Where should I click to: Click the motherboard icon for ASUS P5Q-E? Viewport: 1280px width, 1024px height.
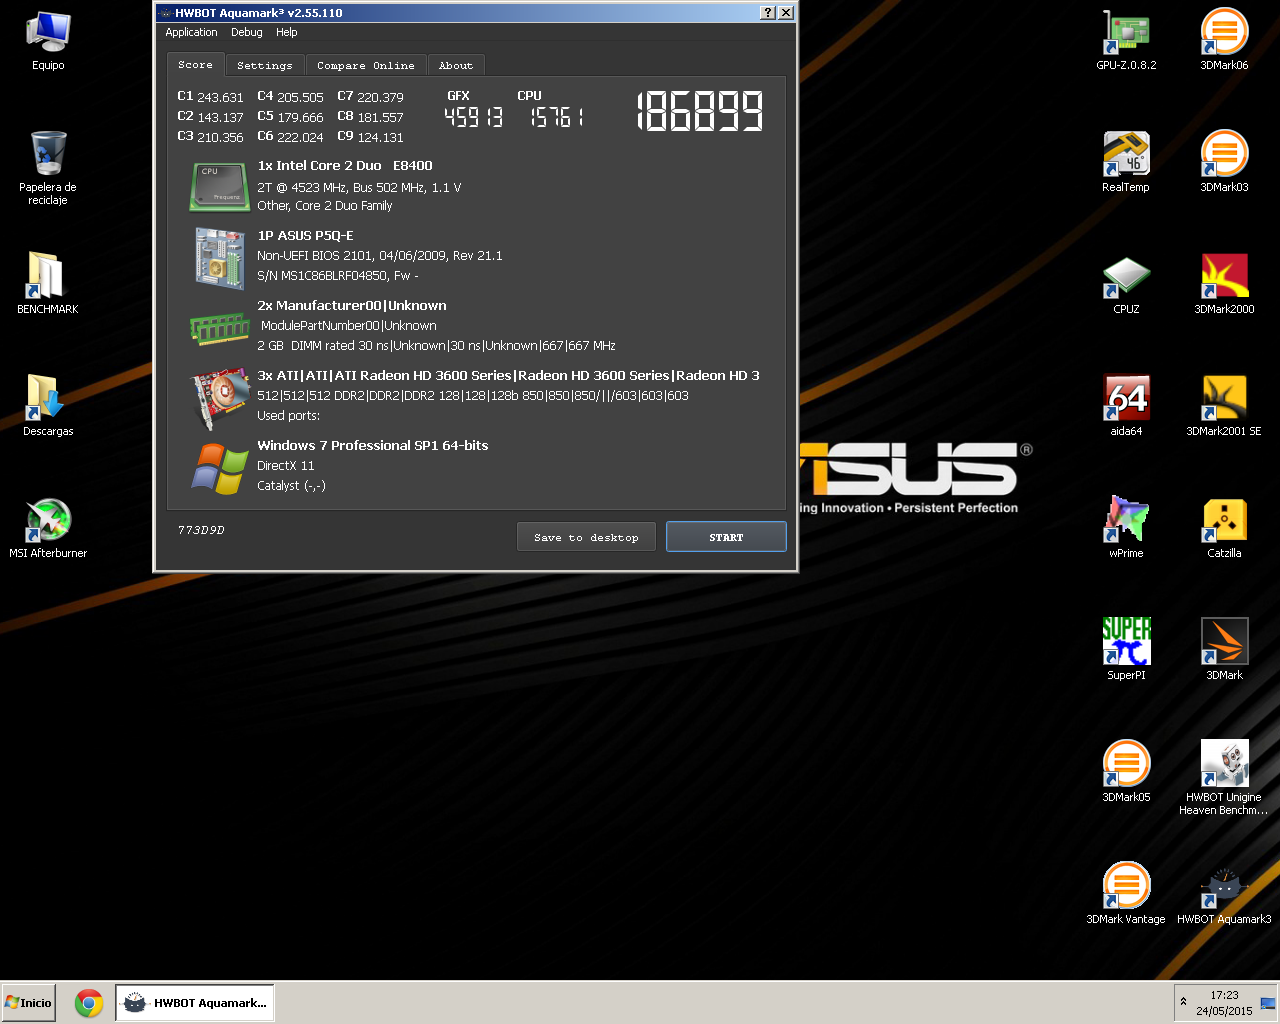[x=220, y=258]
